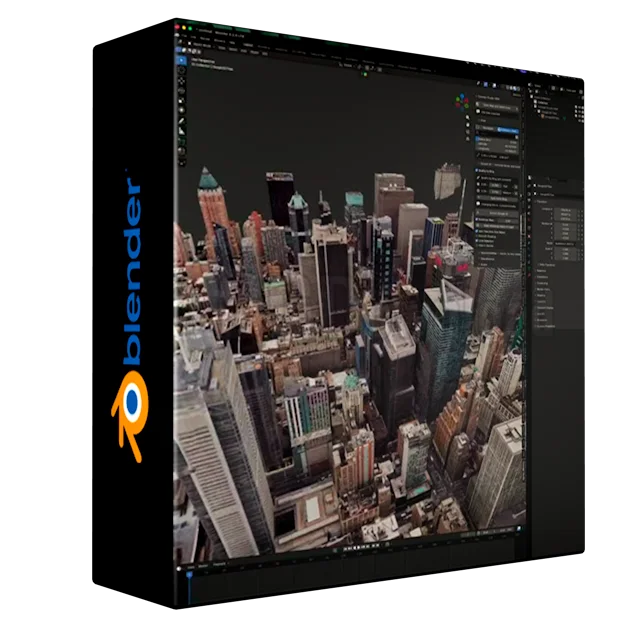Open the Playback menu in the timeline header
Viewport: 630px width, 630px height.
tap(219, 564)
